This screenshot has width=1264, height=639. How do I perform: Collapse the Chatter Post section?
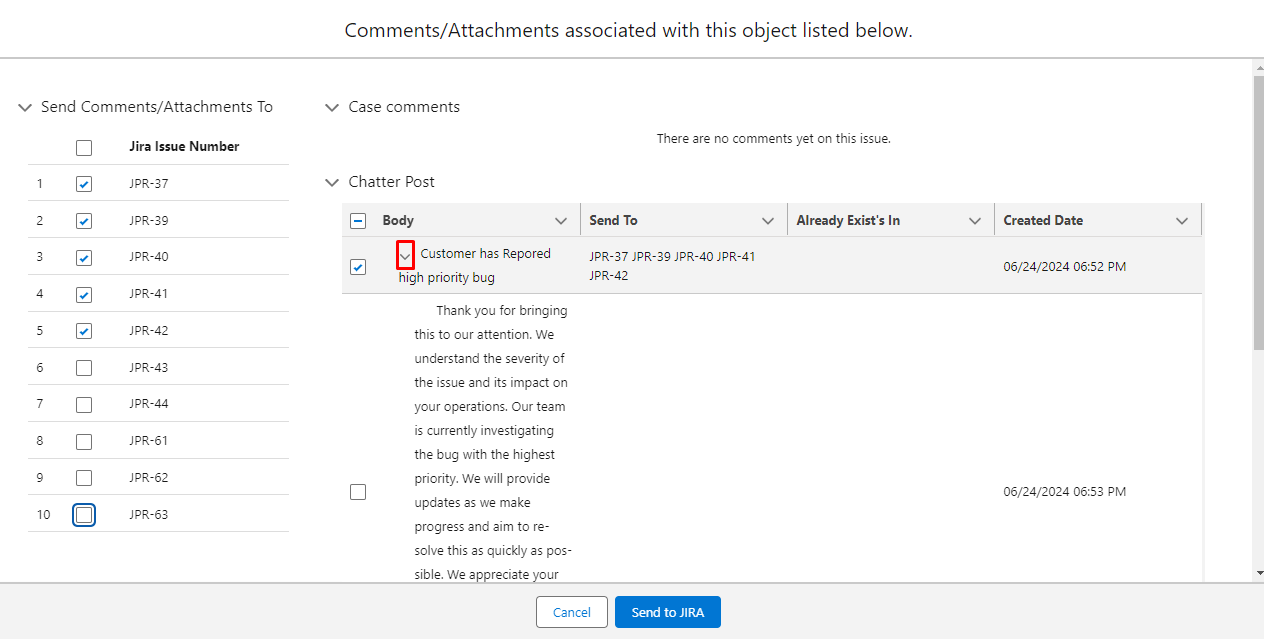pyautogui.click(x=332, y=182)
